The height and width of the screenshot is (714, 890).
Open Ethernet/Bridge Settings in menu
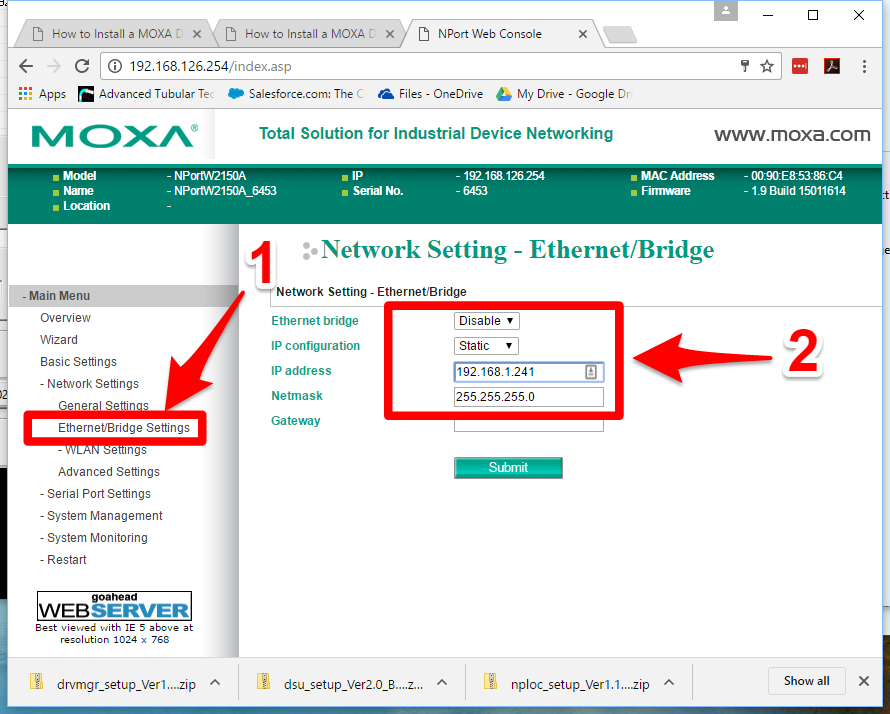point(123,428)
